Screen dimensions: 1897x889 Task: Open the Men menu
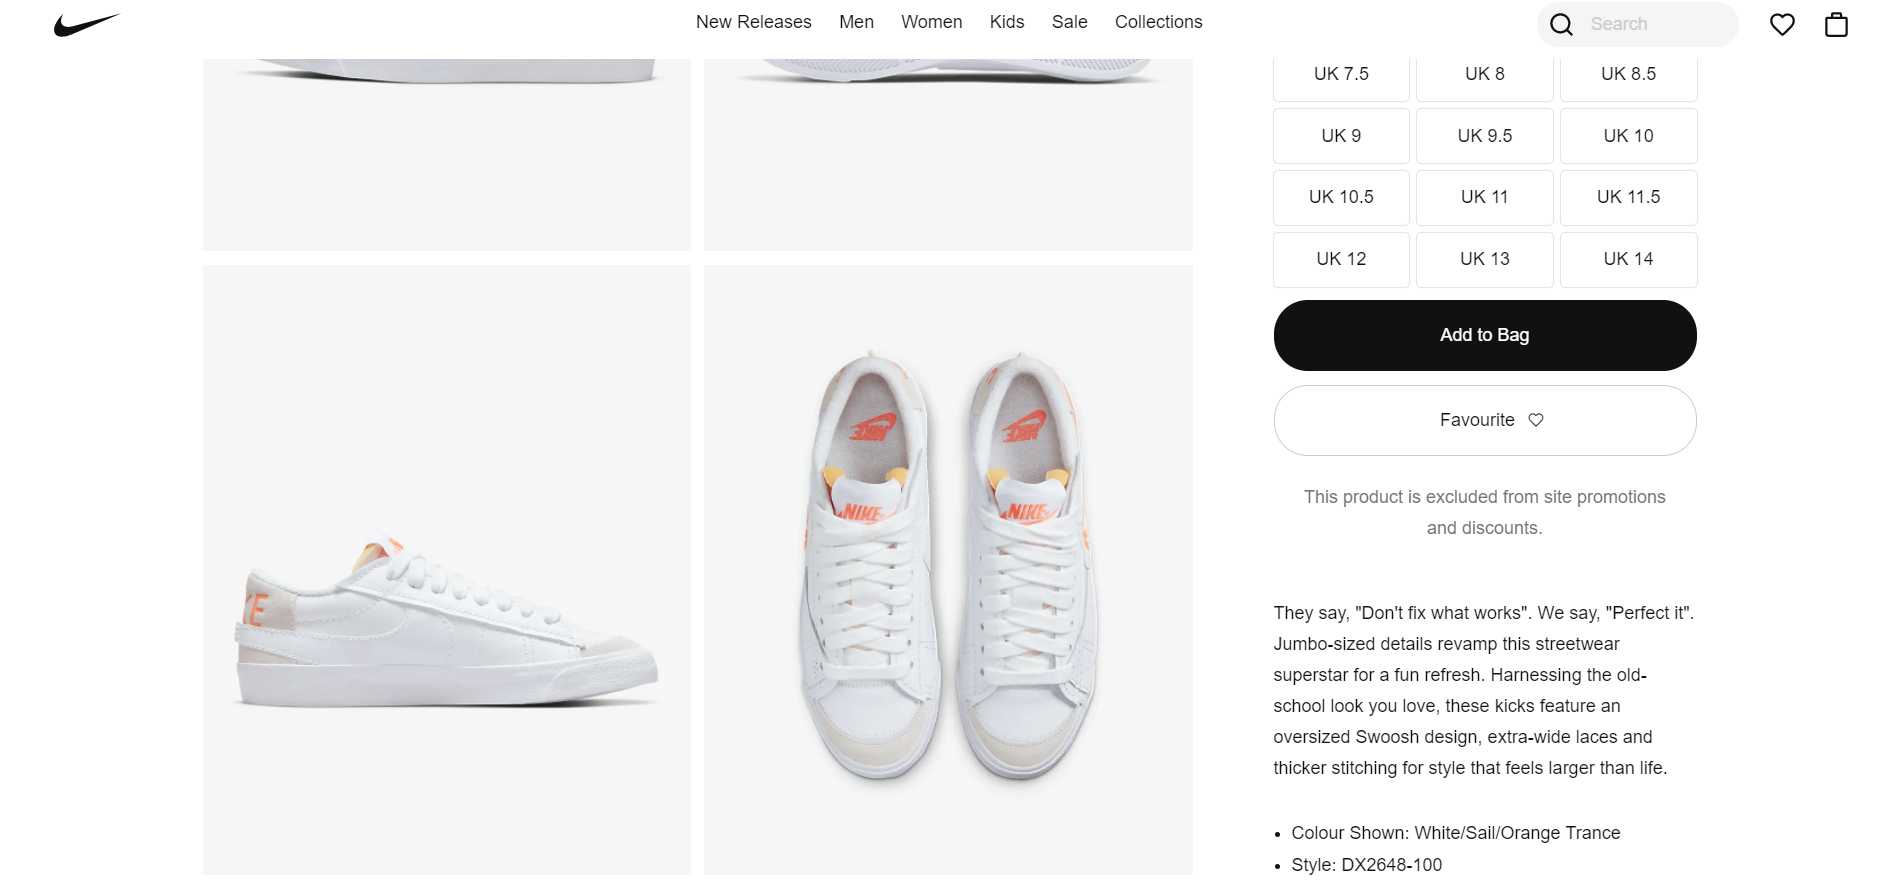tap(856, 21)
